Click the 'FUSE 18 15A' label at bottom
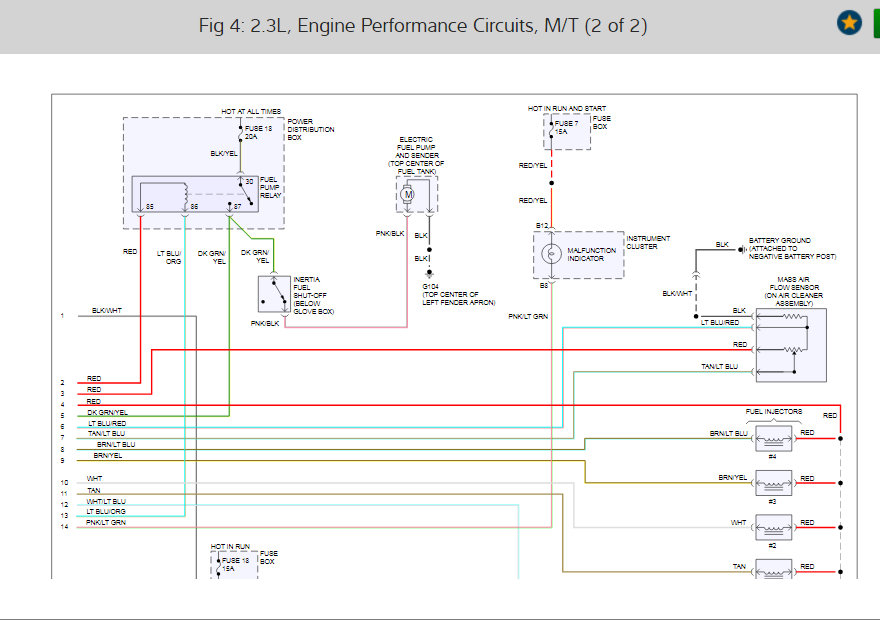This screenshot has height=620, width=880. click(235, 564)
